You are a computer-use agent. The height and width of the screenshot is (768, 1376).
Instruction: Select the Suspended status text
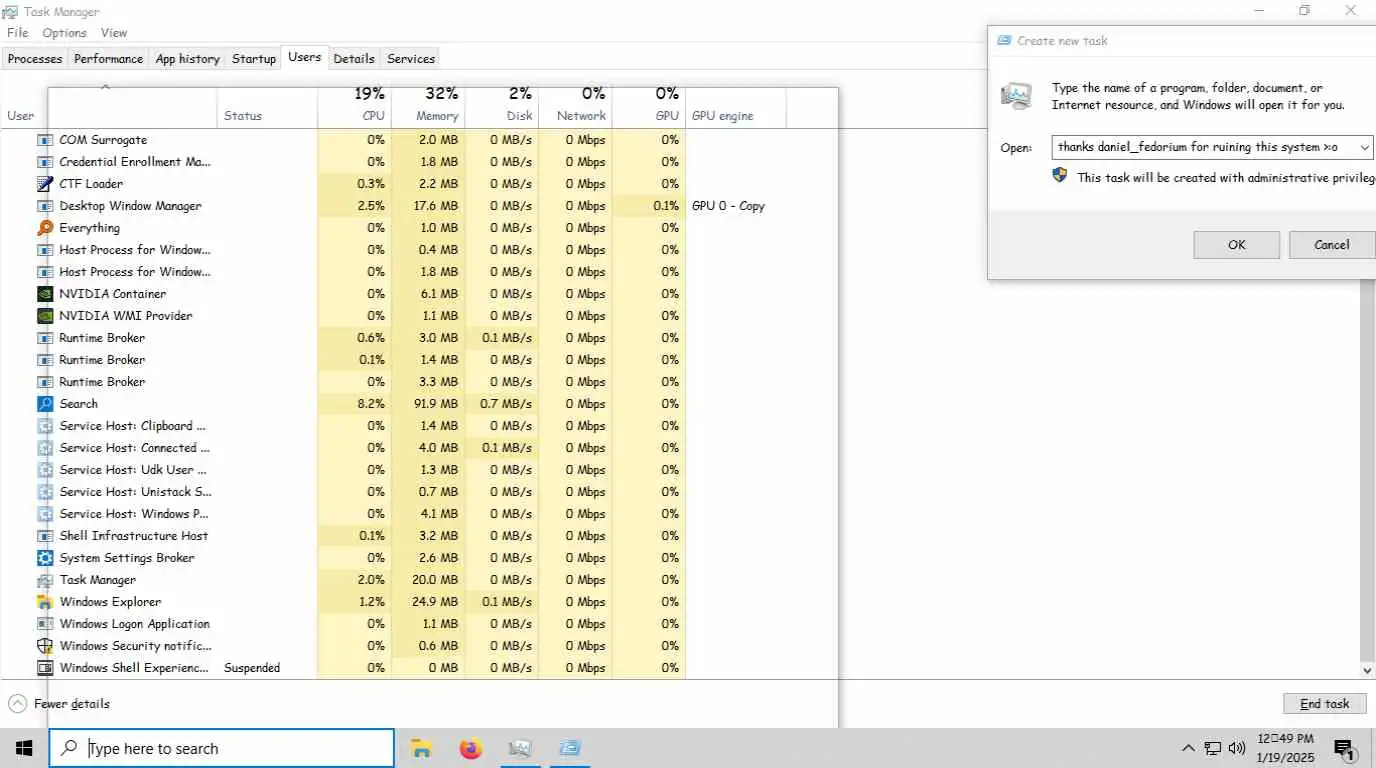click(x=252, y=668)
